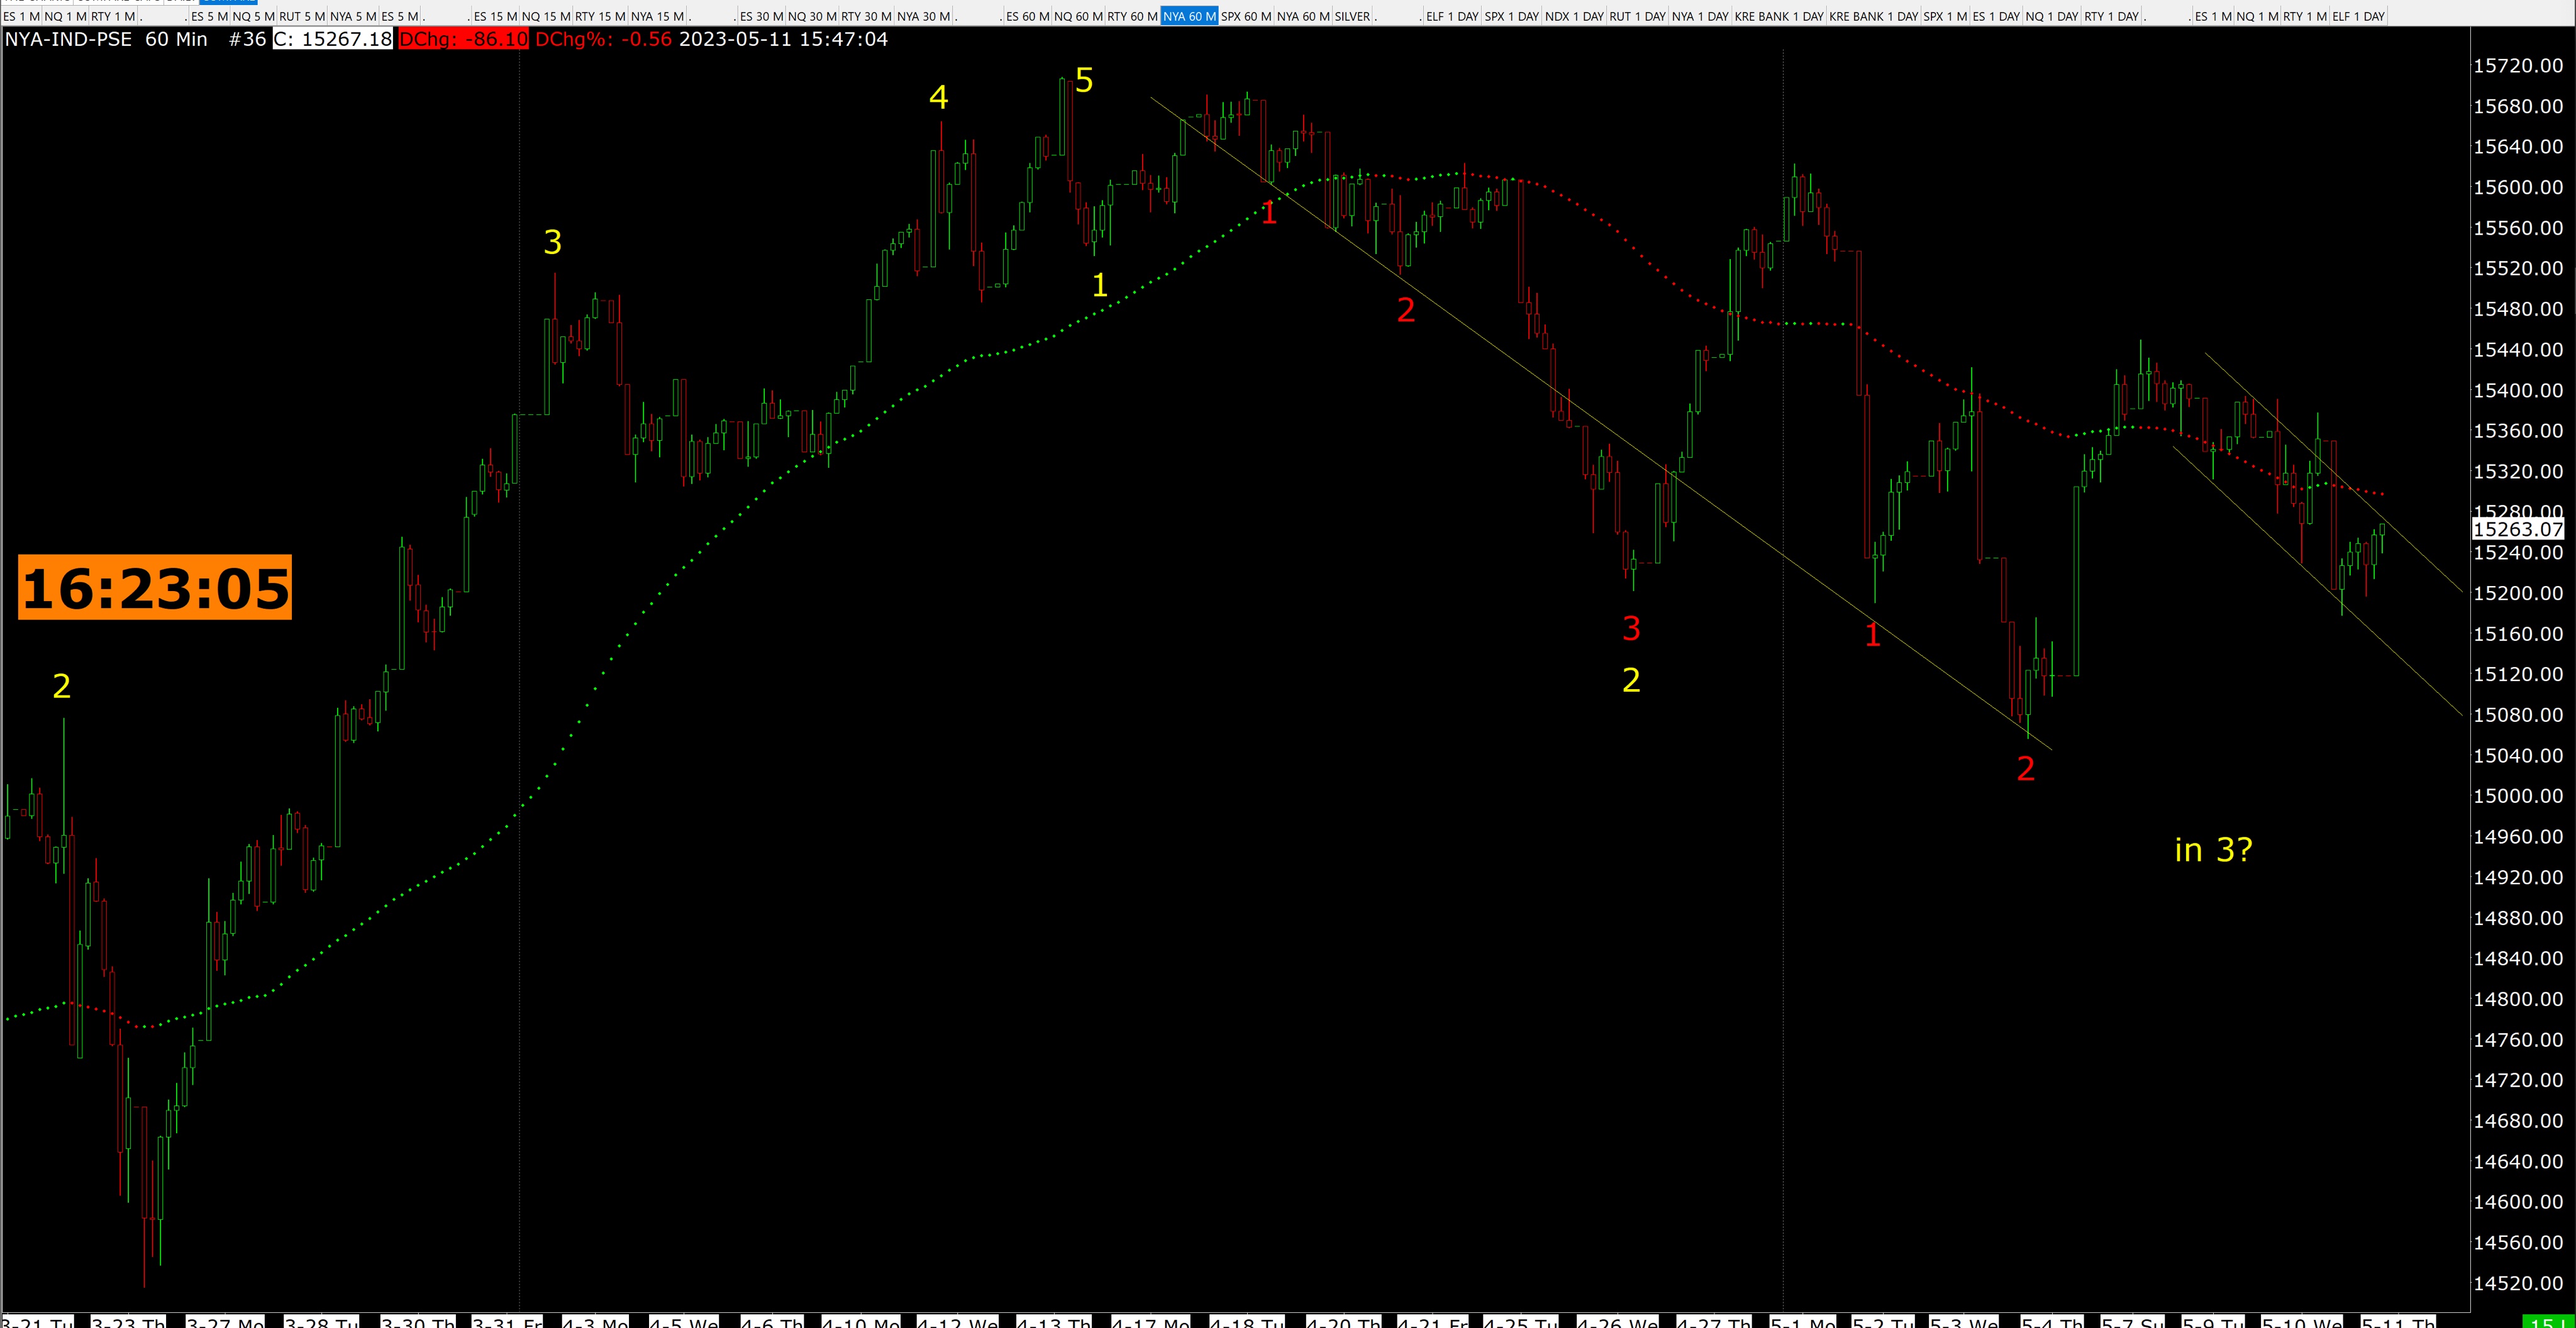Select the yellow wave label 5 annotation
2576x1328 pixels.
pos(1084,80)
